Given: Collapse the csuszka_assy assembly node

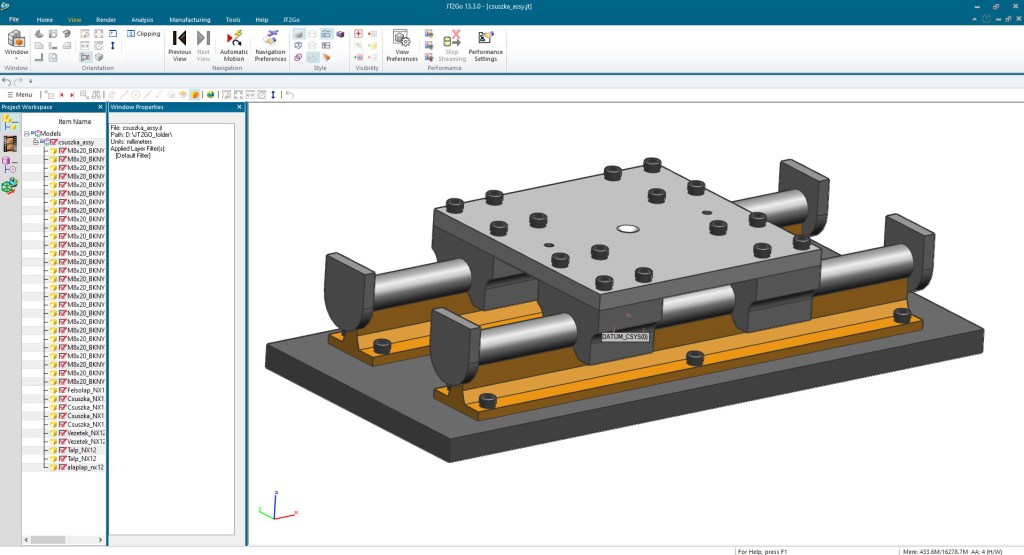Looking at the screenshot, I should tap(36, 142).
